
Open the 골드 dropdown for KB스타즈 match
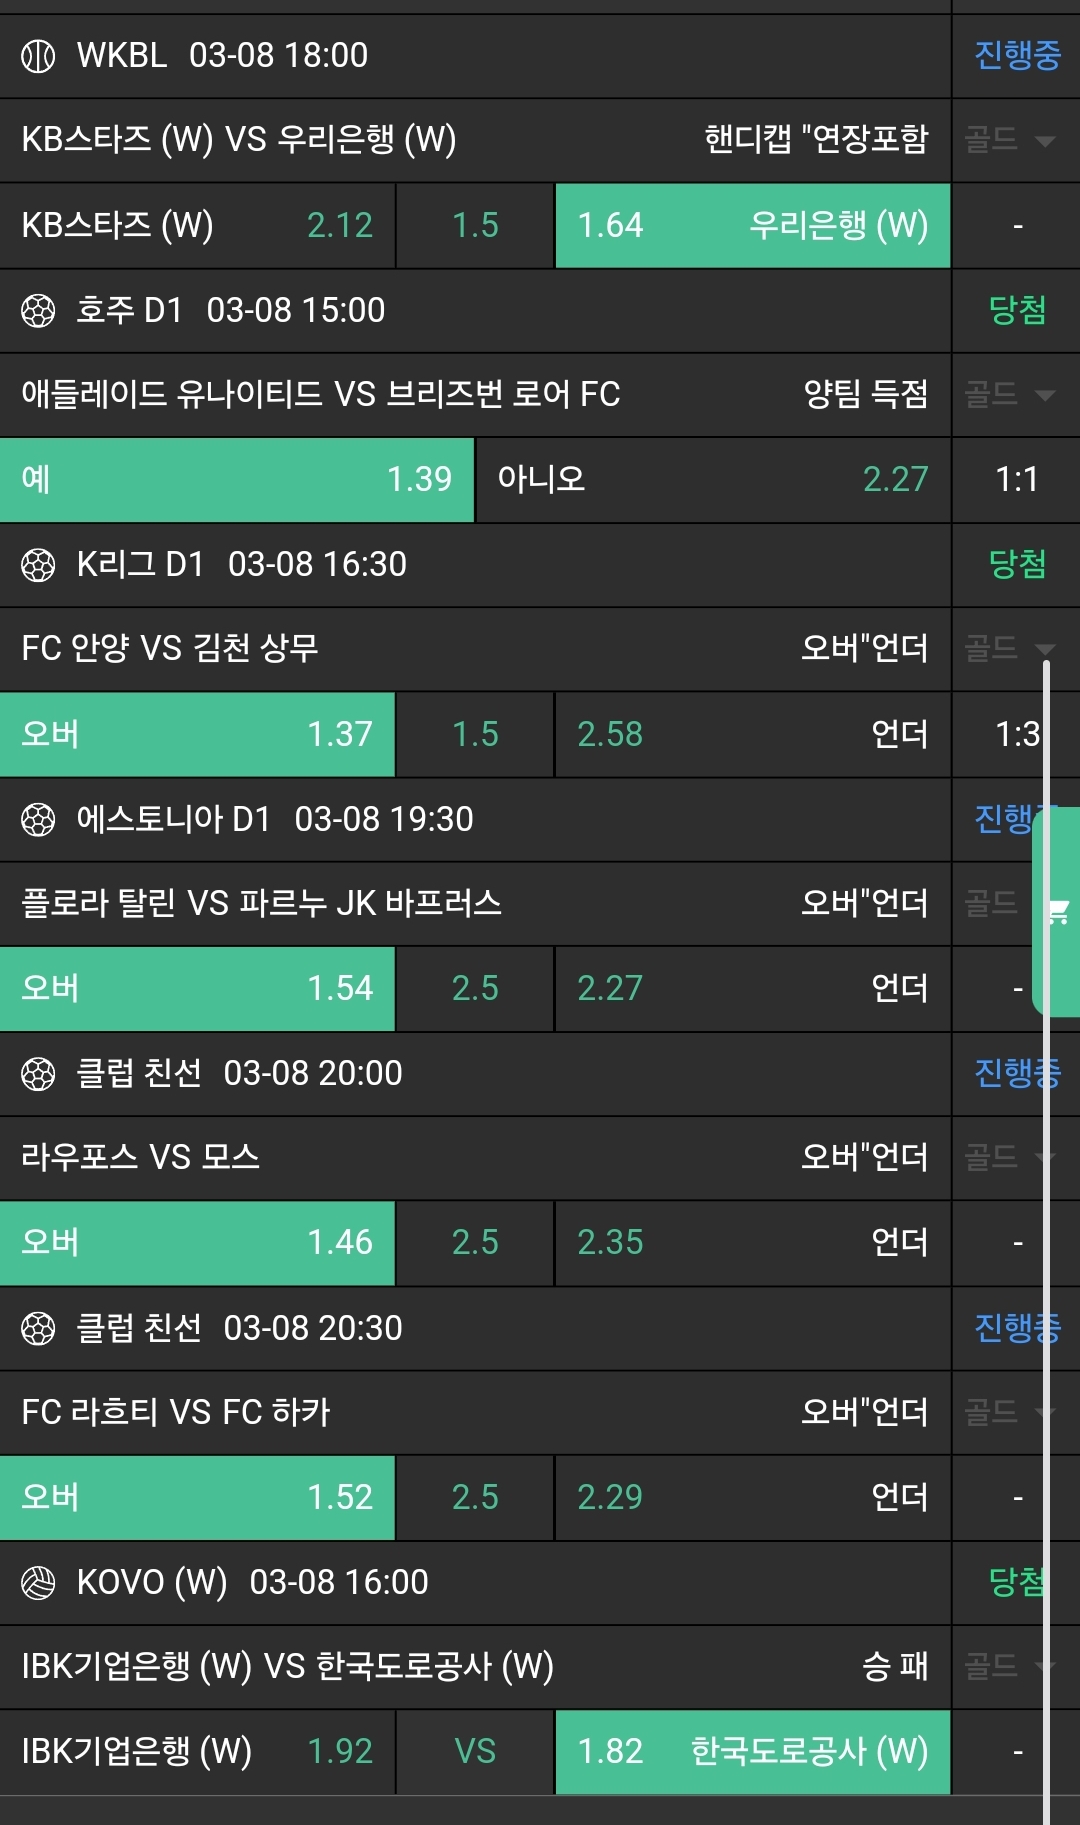point(1010,140)
